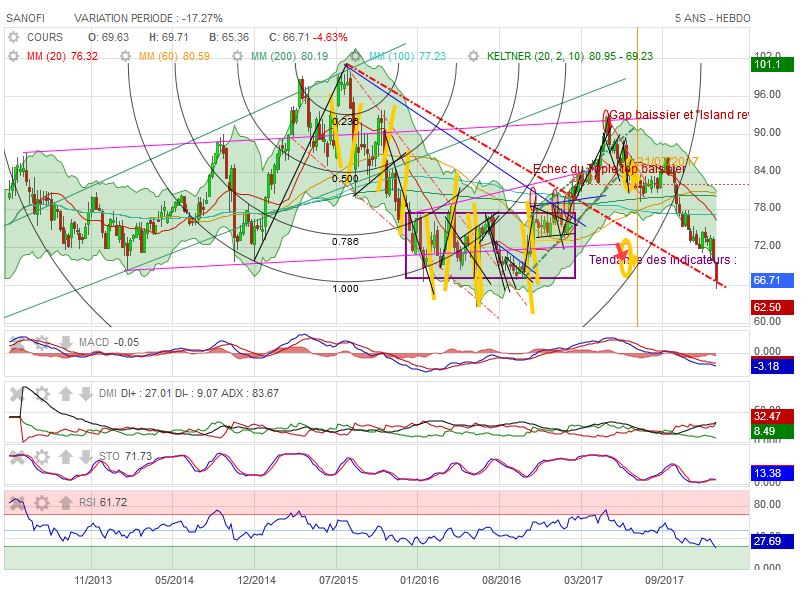
Task: Open settings gear for MM (200)
Action: (x=238, y=56)
